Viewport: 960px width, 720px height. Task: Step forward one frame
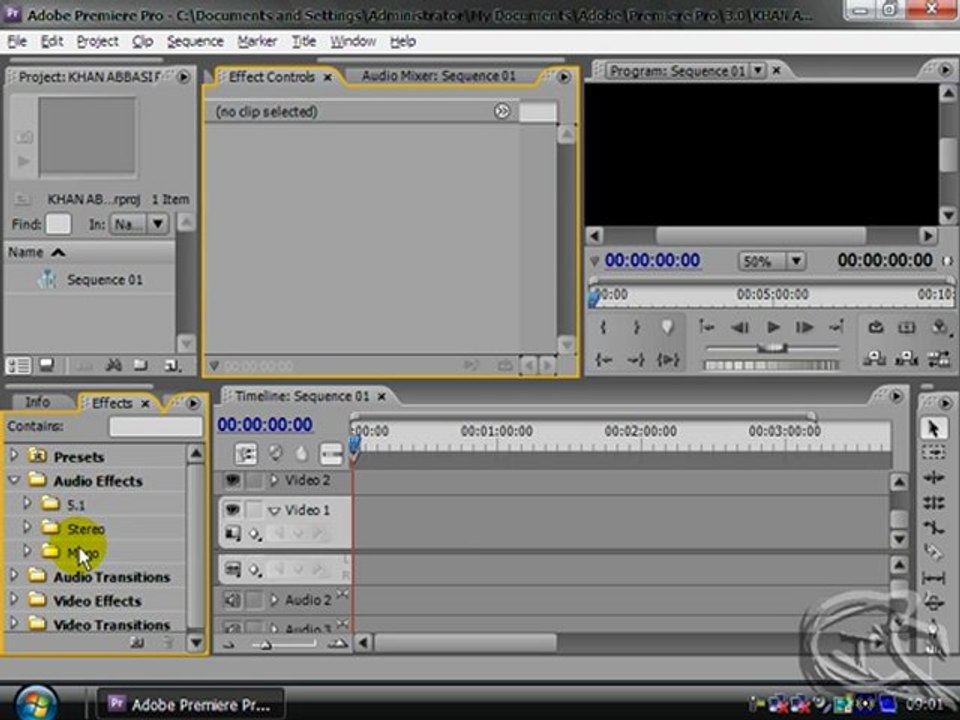click(804, 328)
